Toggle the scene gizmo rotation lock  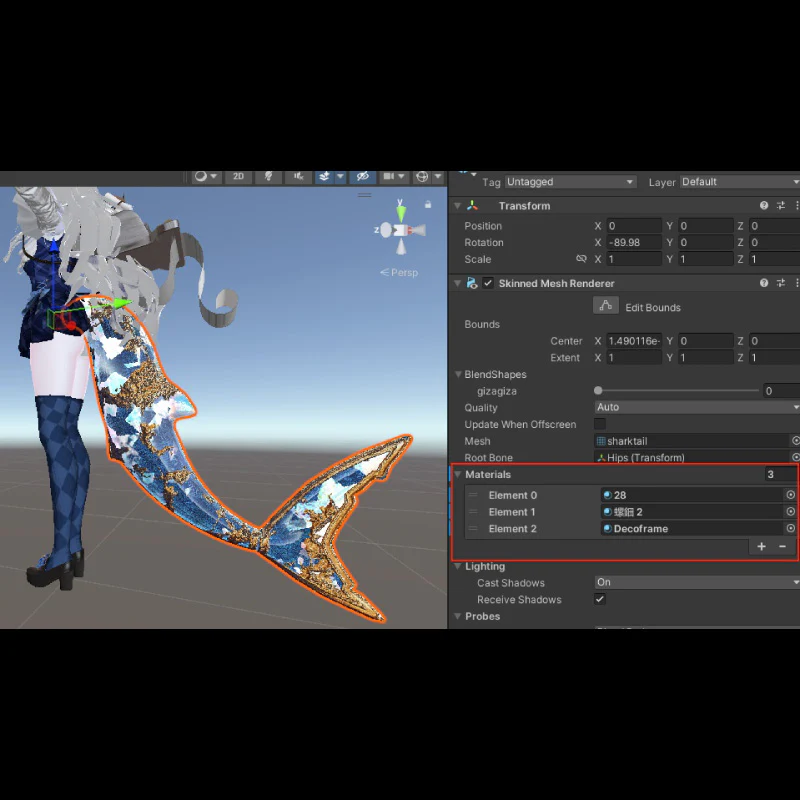tap(428, 205)
